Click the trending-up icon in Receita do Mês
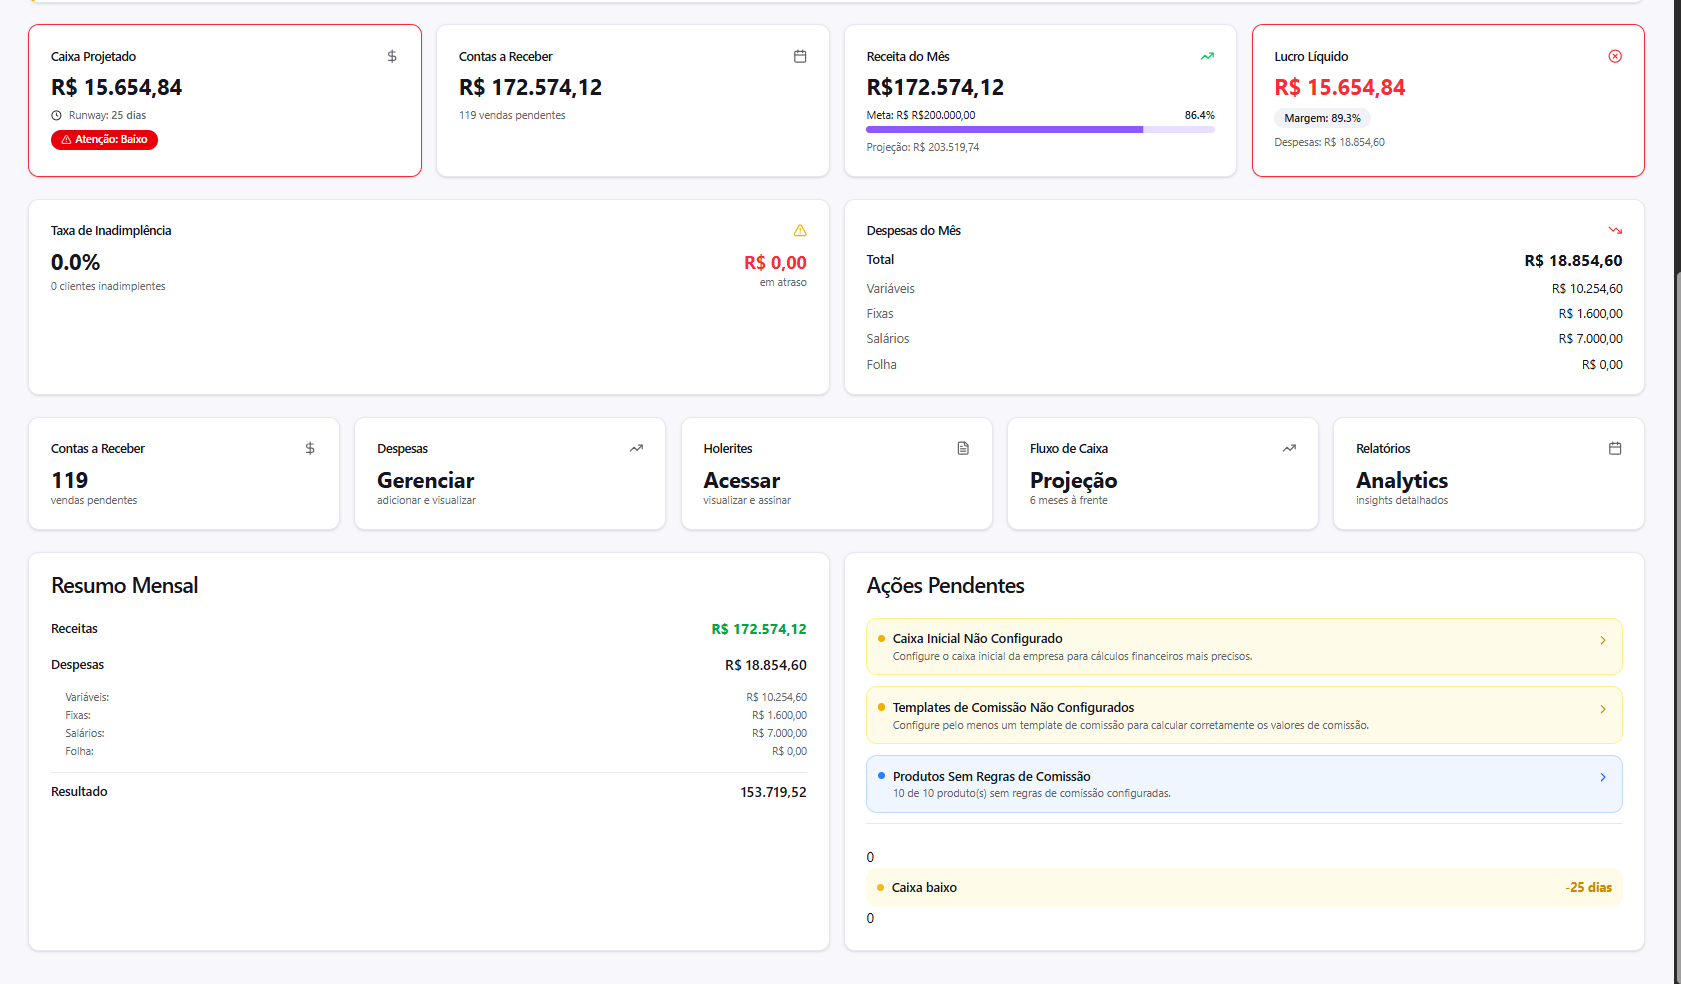The image size is (1681, 984). tap(1207, 57)
